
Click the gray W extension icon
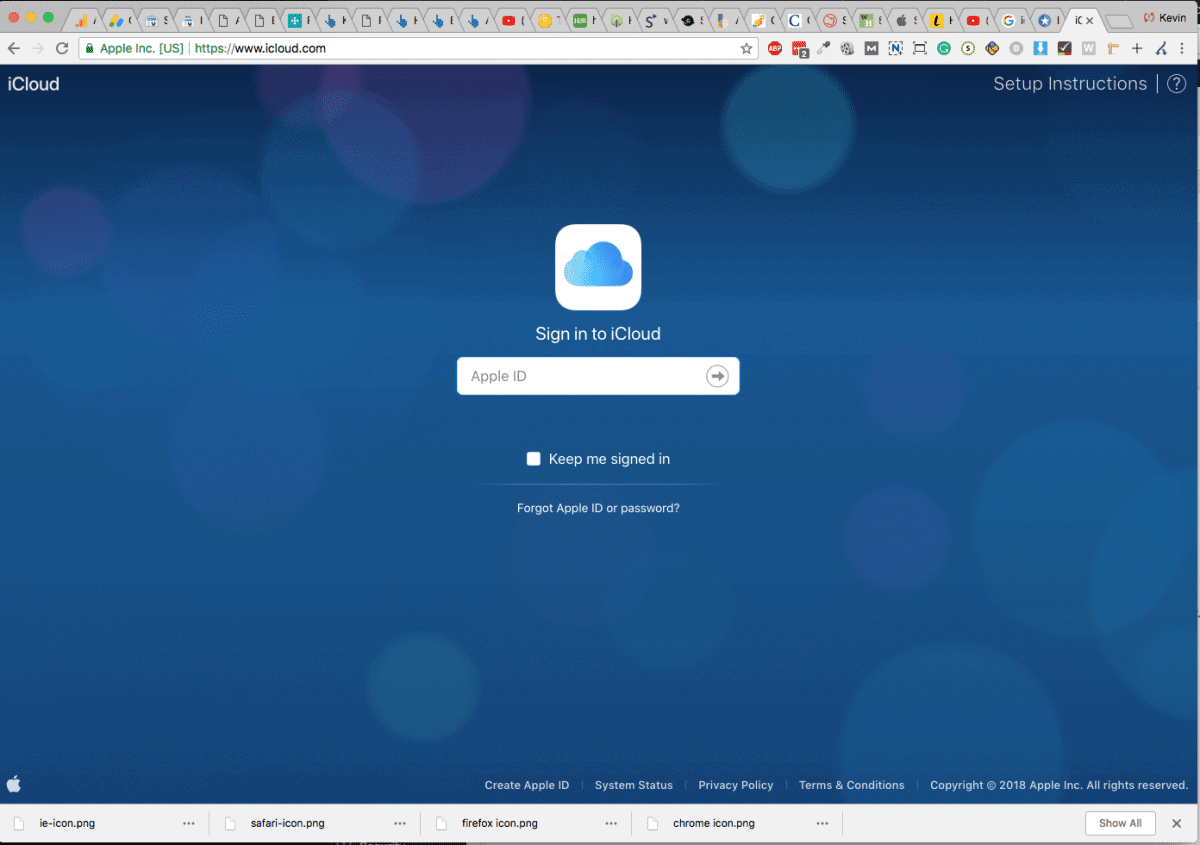click(x=1088, y=48)
